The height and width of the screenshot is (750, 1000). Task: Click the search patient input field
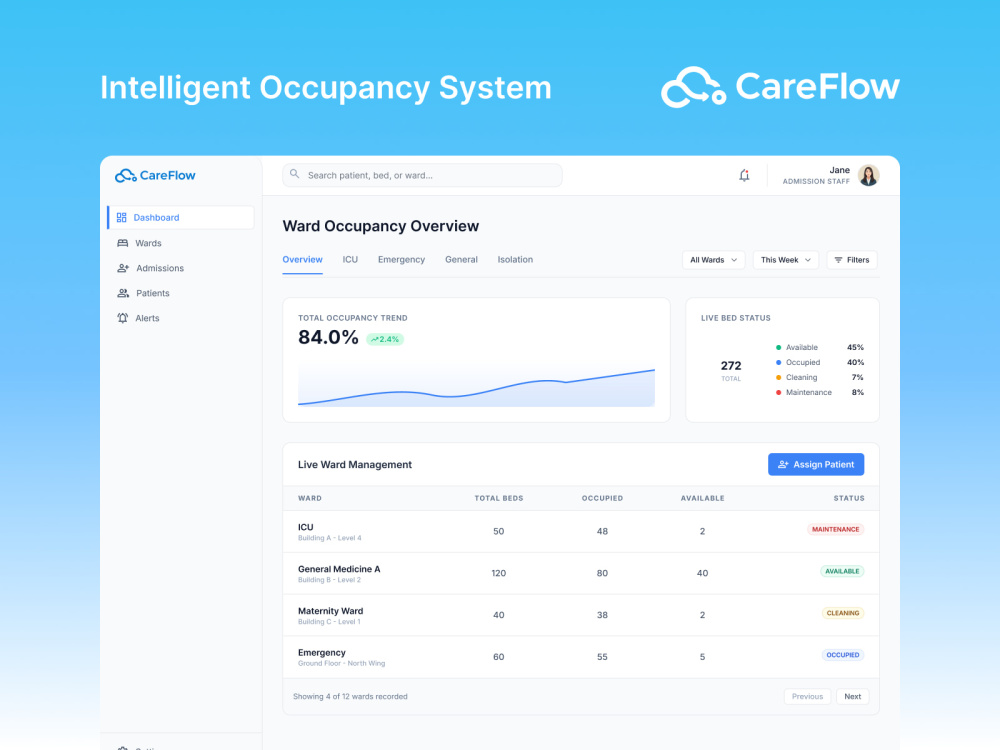tap(422, 175)
